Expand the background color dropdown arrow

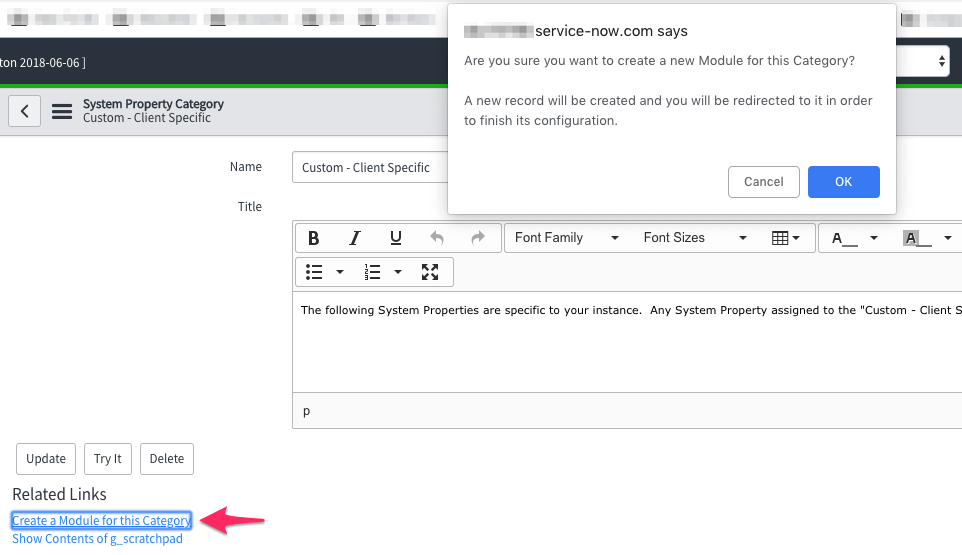coord(948,238)
